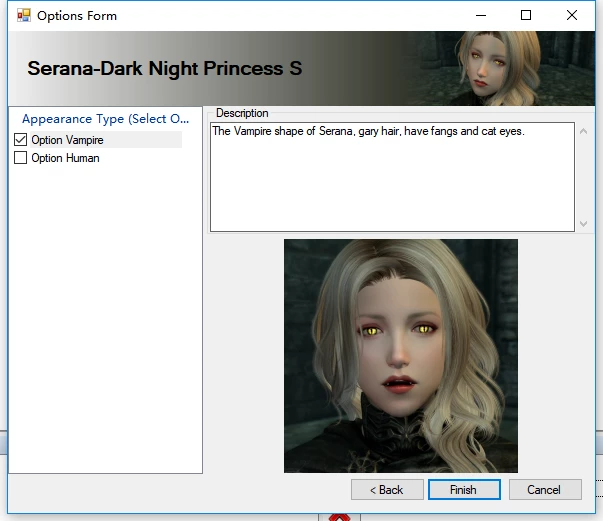
Task: Click inside the Description text box
Action: coord(392,177)
